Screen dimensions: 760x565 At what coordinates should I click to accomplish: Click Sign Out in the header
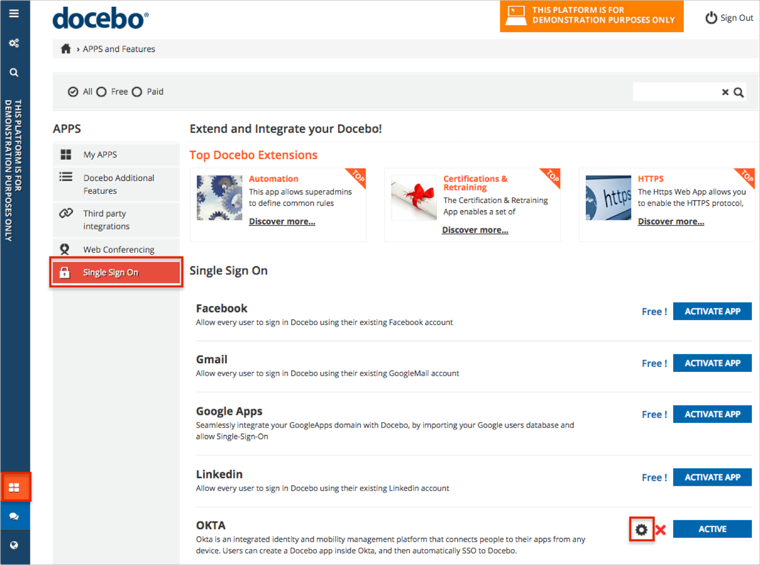pos(729,18)
